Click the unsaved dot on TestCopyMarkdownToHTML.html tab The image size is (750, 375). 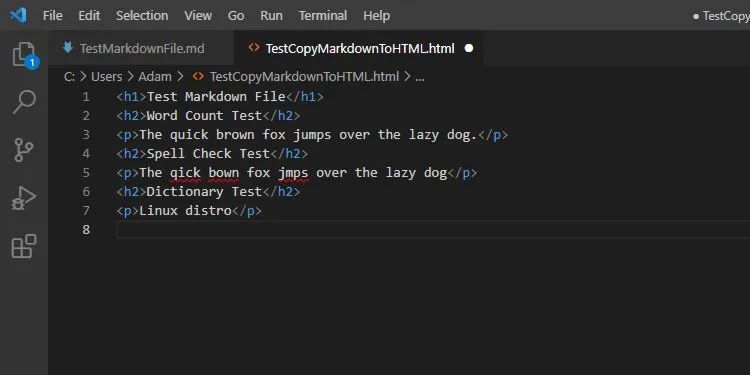pyautogui.click(x=469, y=48)
